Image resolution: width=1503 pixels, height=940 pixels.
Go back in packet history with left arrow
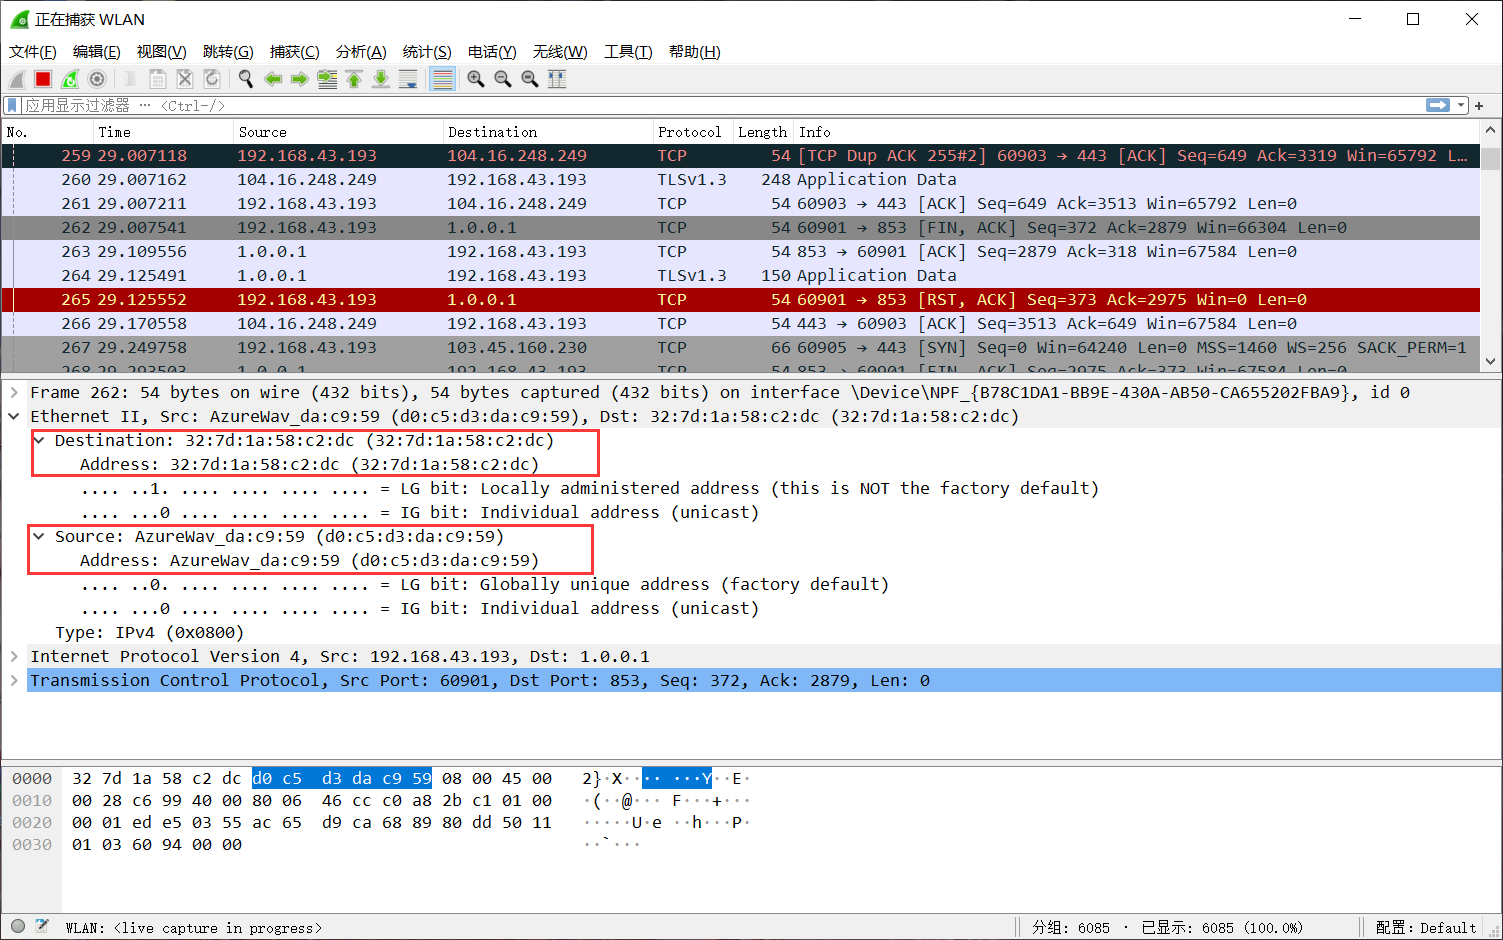pos(273,79)
